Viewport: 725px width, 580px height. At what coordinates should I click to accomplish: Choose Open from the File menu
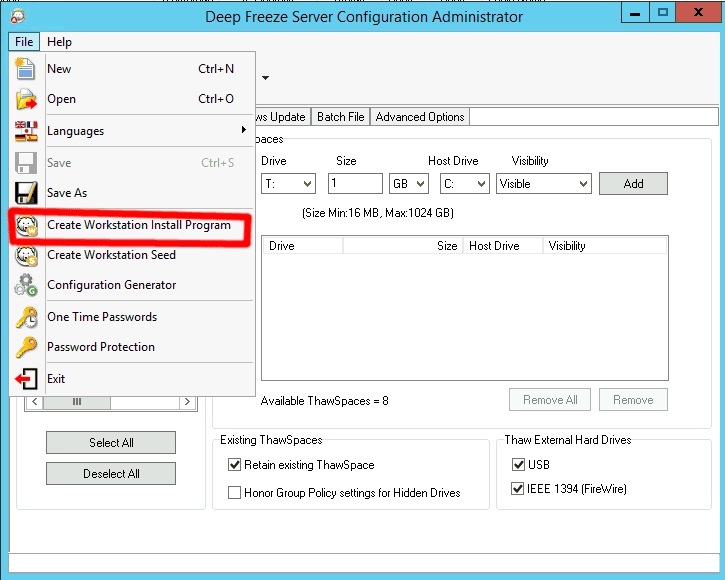132,99
